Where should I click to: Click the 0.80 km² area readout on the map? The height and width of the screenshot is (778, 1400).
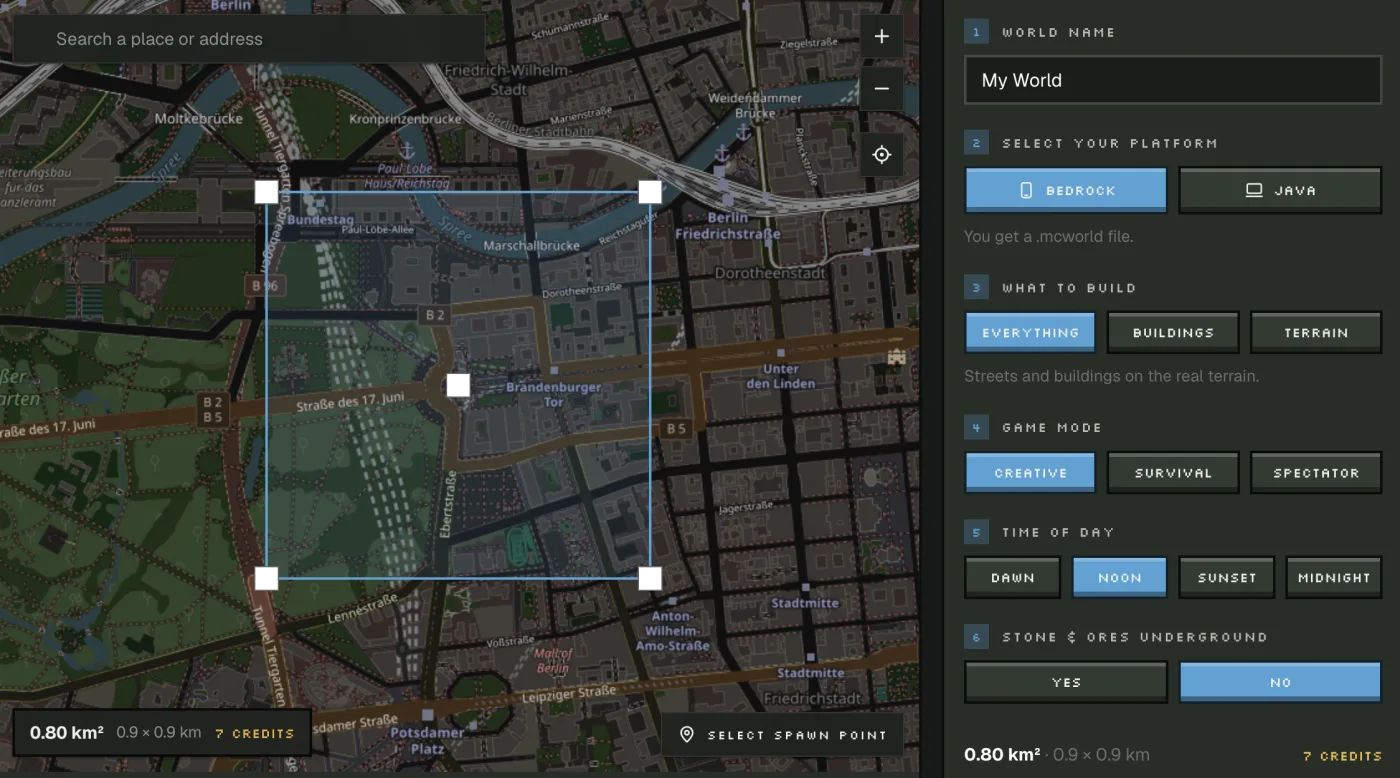[x=66, y=733]
